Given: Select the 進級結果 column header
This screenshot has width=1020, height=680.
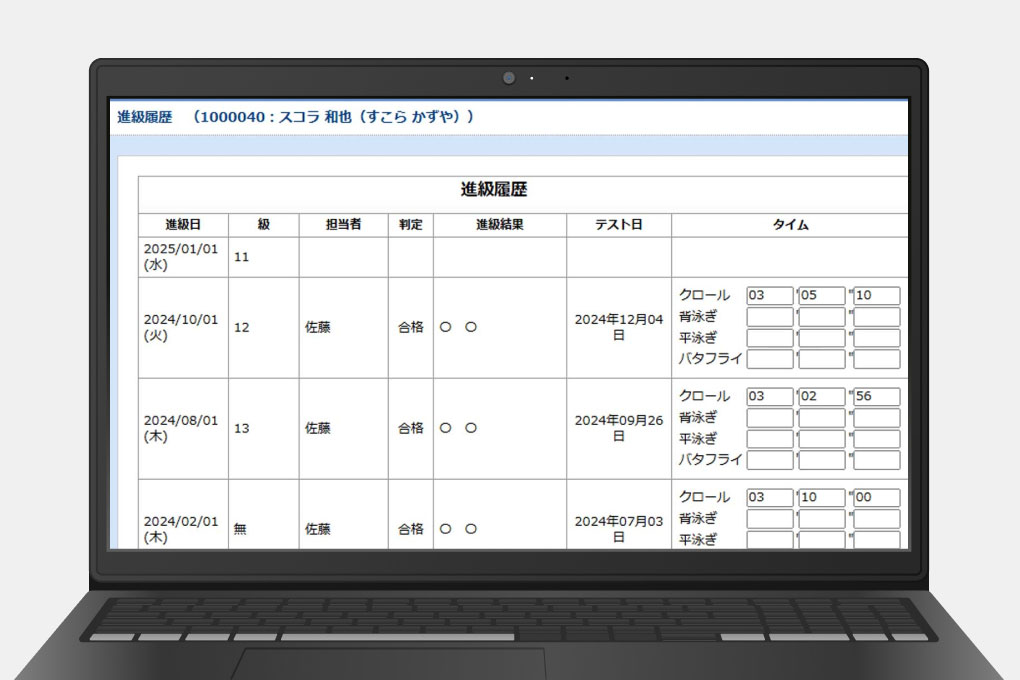Looking at the screenshot, I should (x=500, y=224).
